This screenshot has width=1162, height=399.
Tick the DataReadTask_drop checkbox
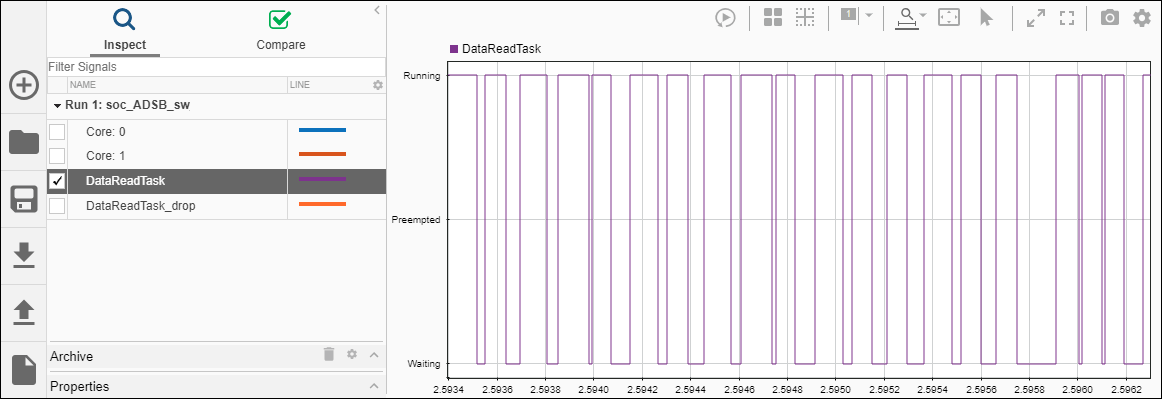coord(57,205)
